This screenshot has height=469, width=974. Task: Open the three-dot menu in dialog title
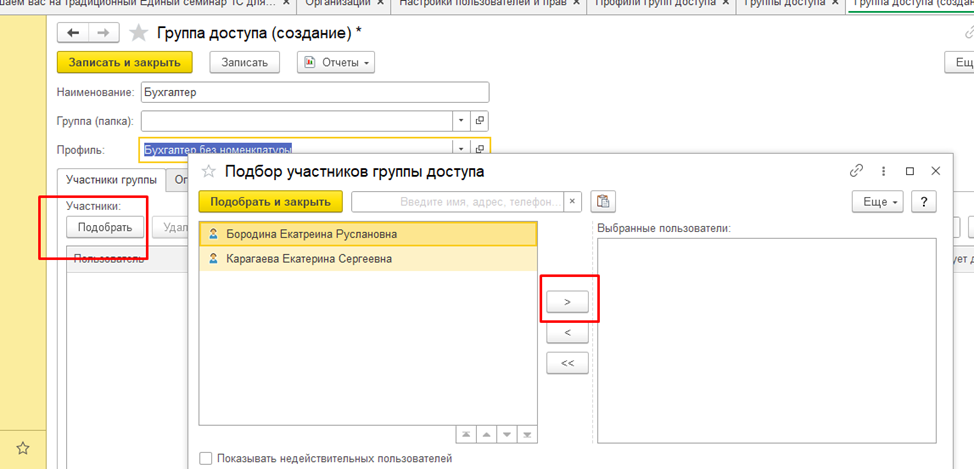883,171
